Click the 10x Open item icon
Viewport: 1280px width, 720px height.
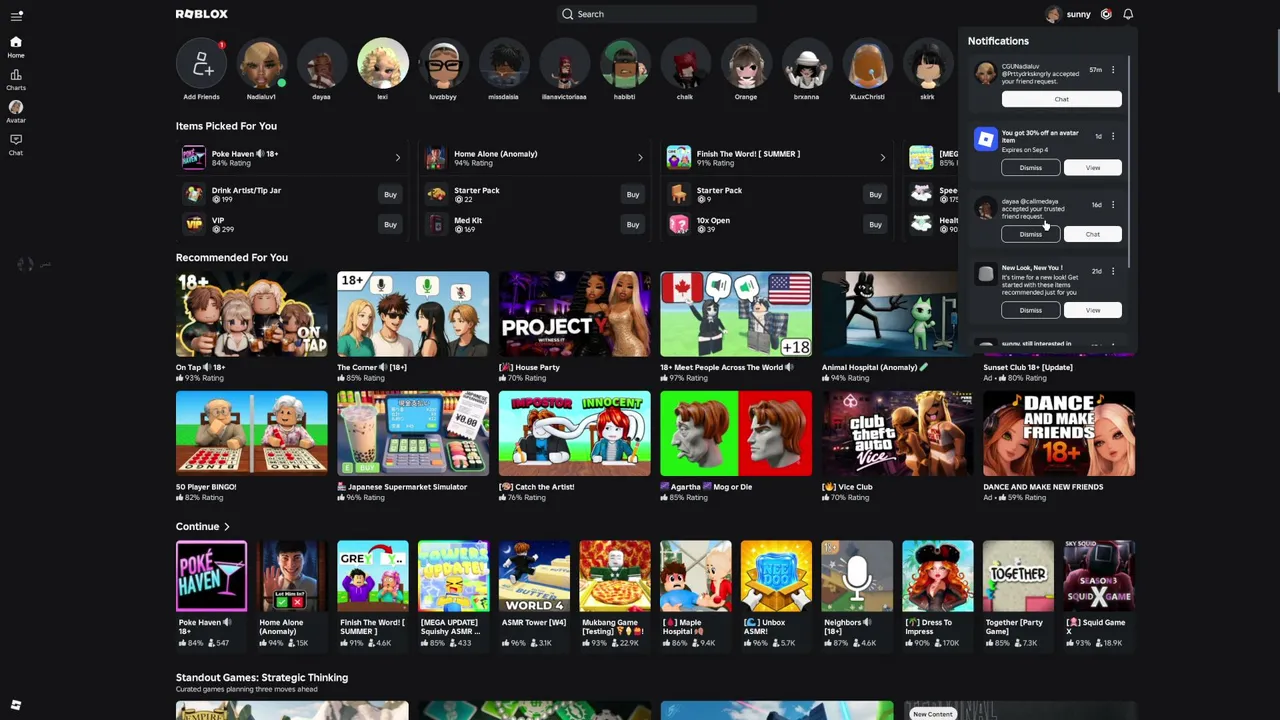pyautogui.click(x=679, y=224)
